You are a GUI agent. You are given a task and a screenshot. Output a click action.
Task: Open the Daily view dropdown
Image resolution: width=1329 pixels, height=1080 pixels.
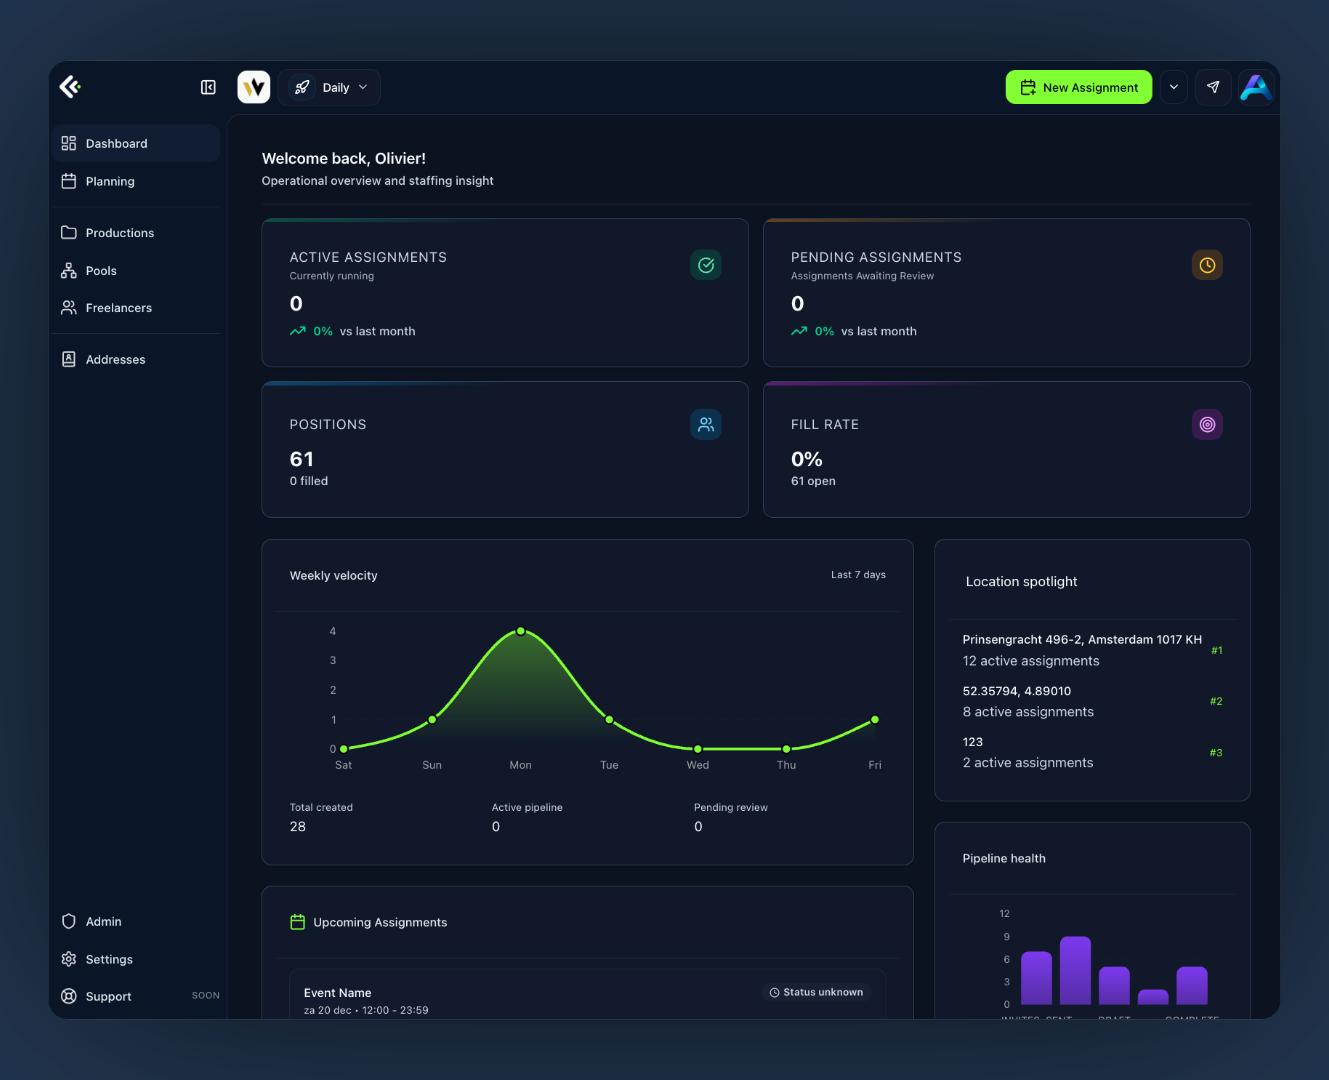[331, 88]
